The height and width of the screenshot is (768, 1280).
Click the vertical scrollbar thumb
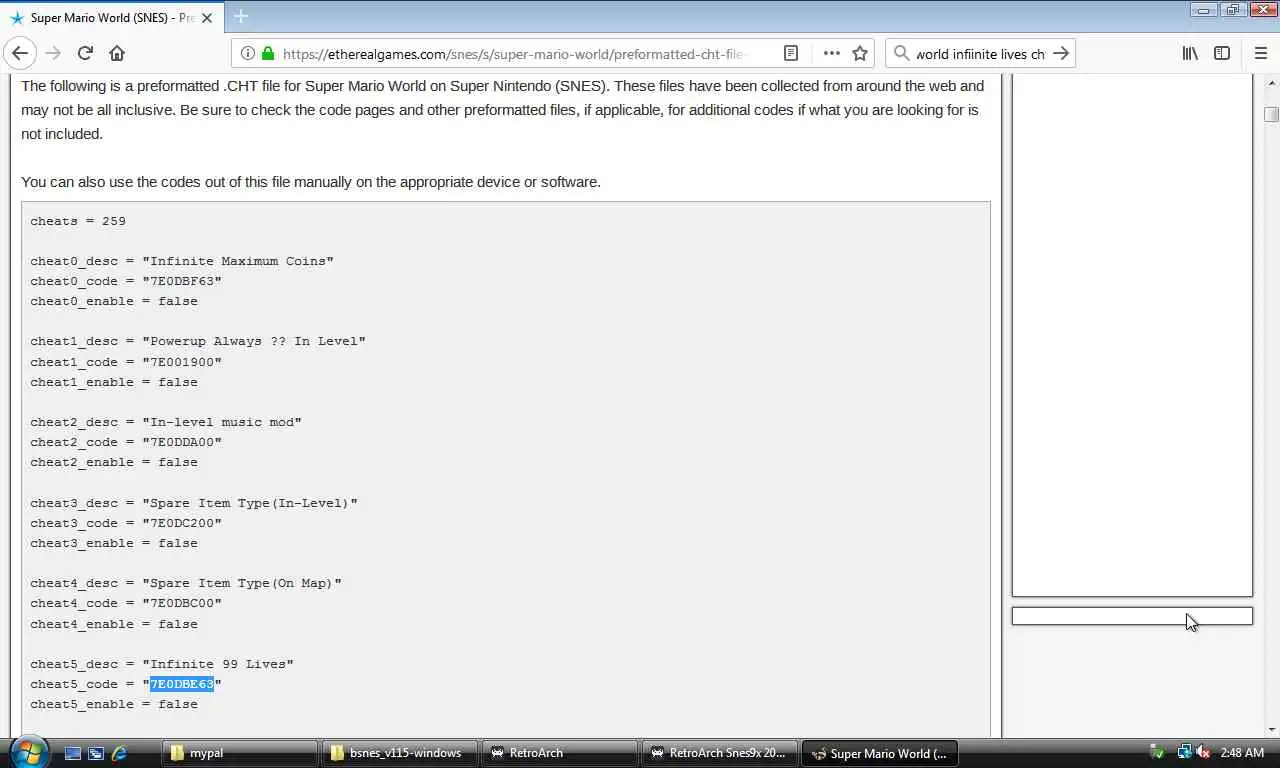click(1271, 114)
